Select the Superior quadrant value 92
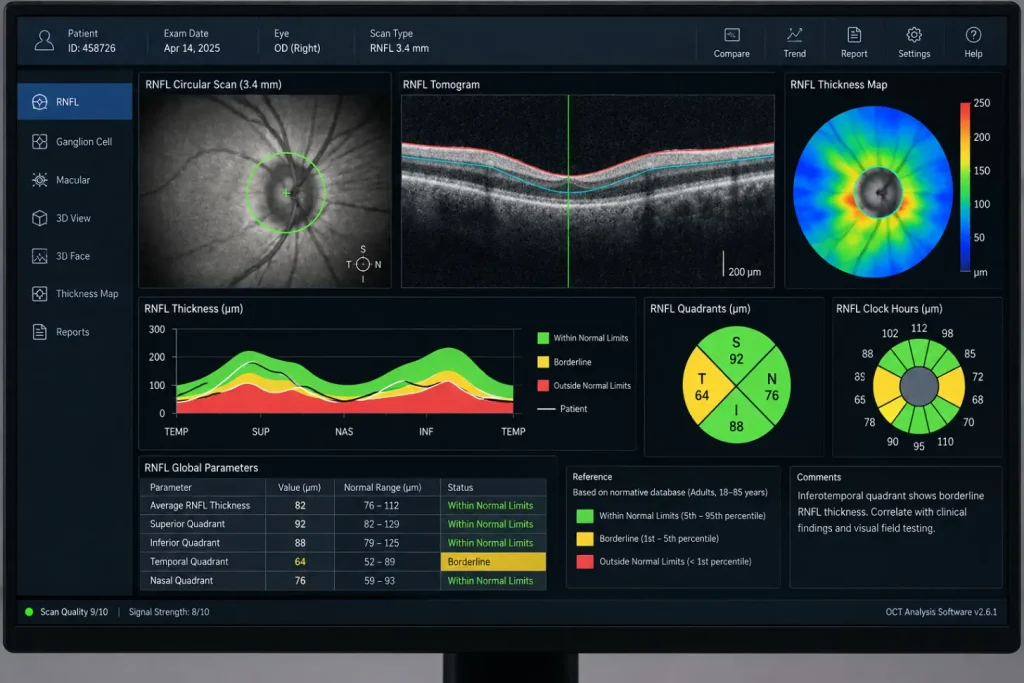Image resolution: width=1024 pixels, height=683 pixels. pos(736,359)
